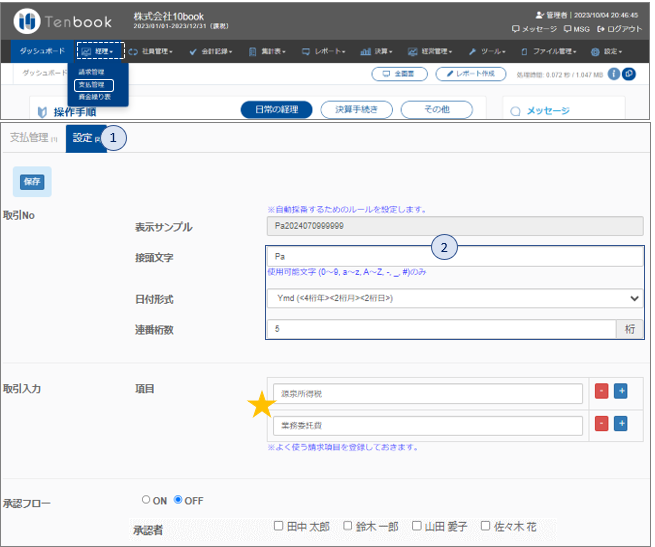Click the blue copy window icon
The image size is (655, 547).
click(x=629, y=74)
